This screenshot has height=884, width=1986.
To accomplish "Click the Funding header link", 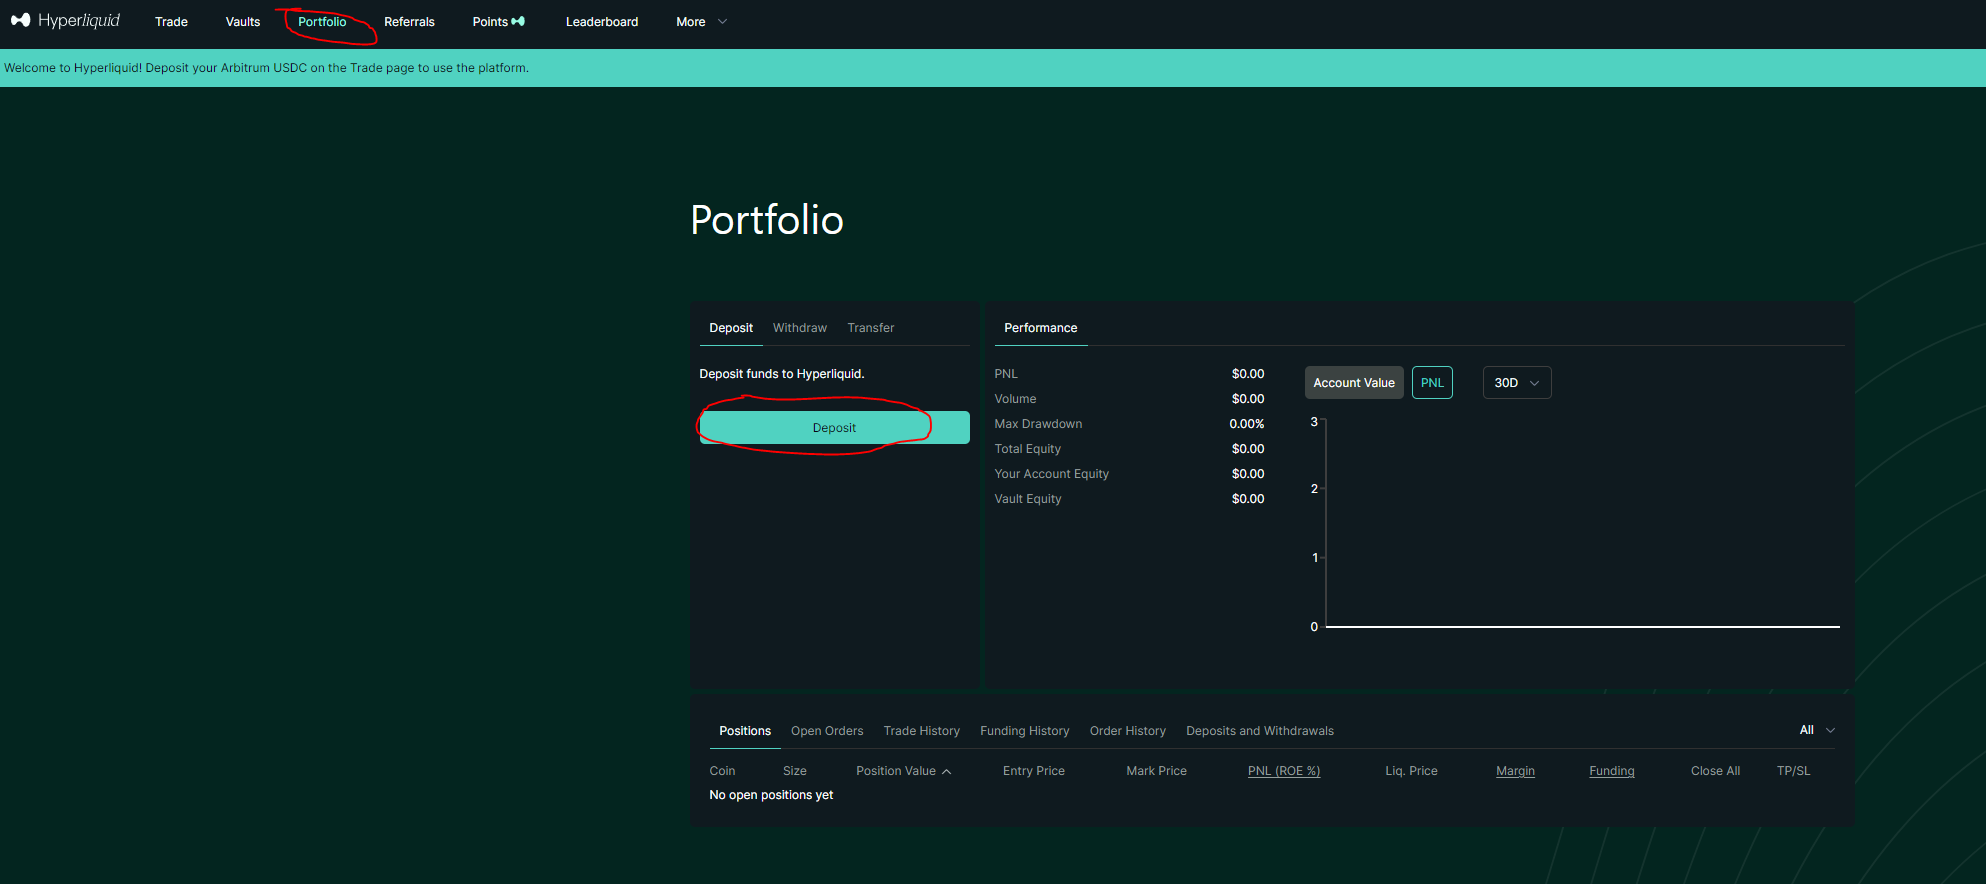I will [1612, 771].
